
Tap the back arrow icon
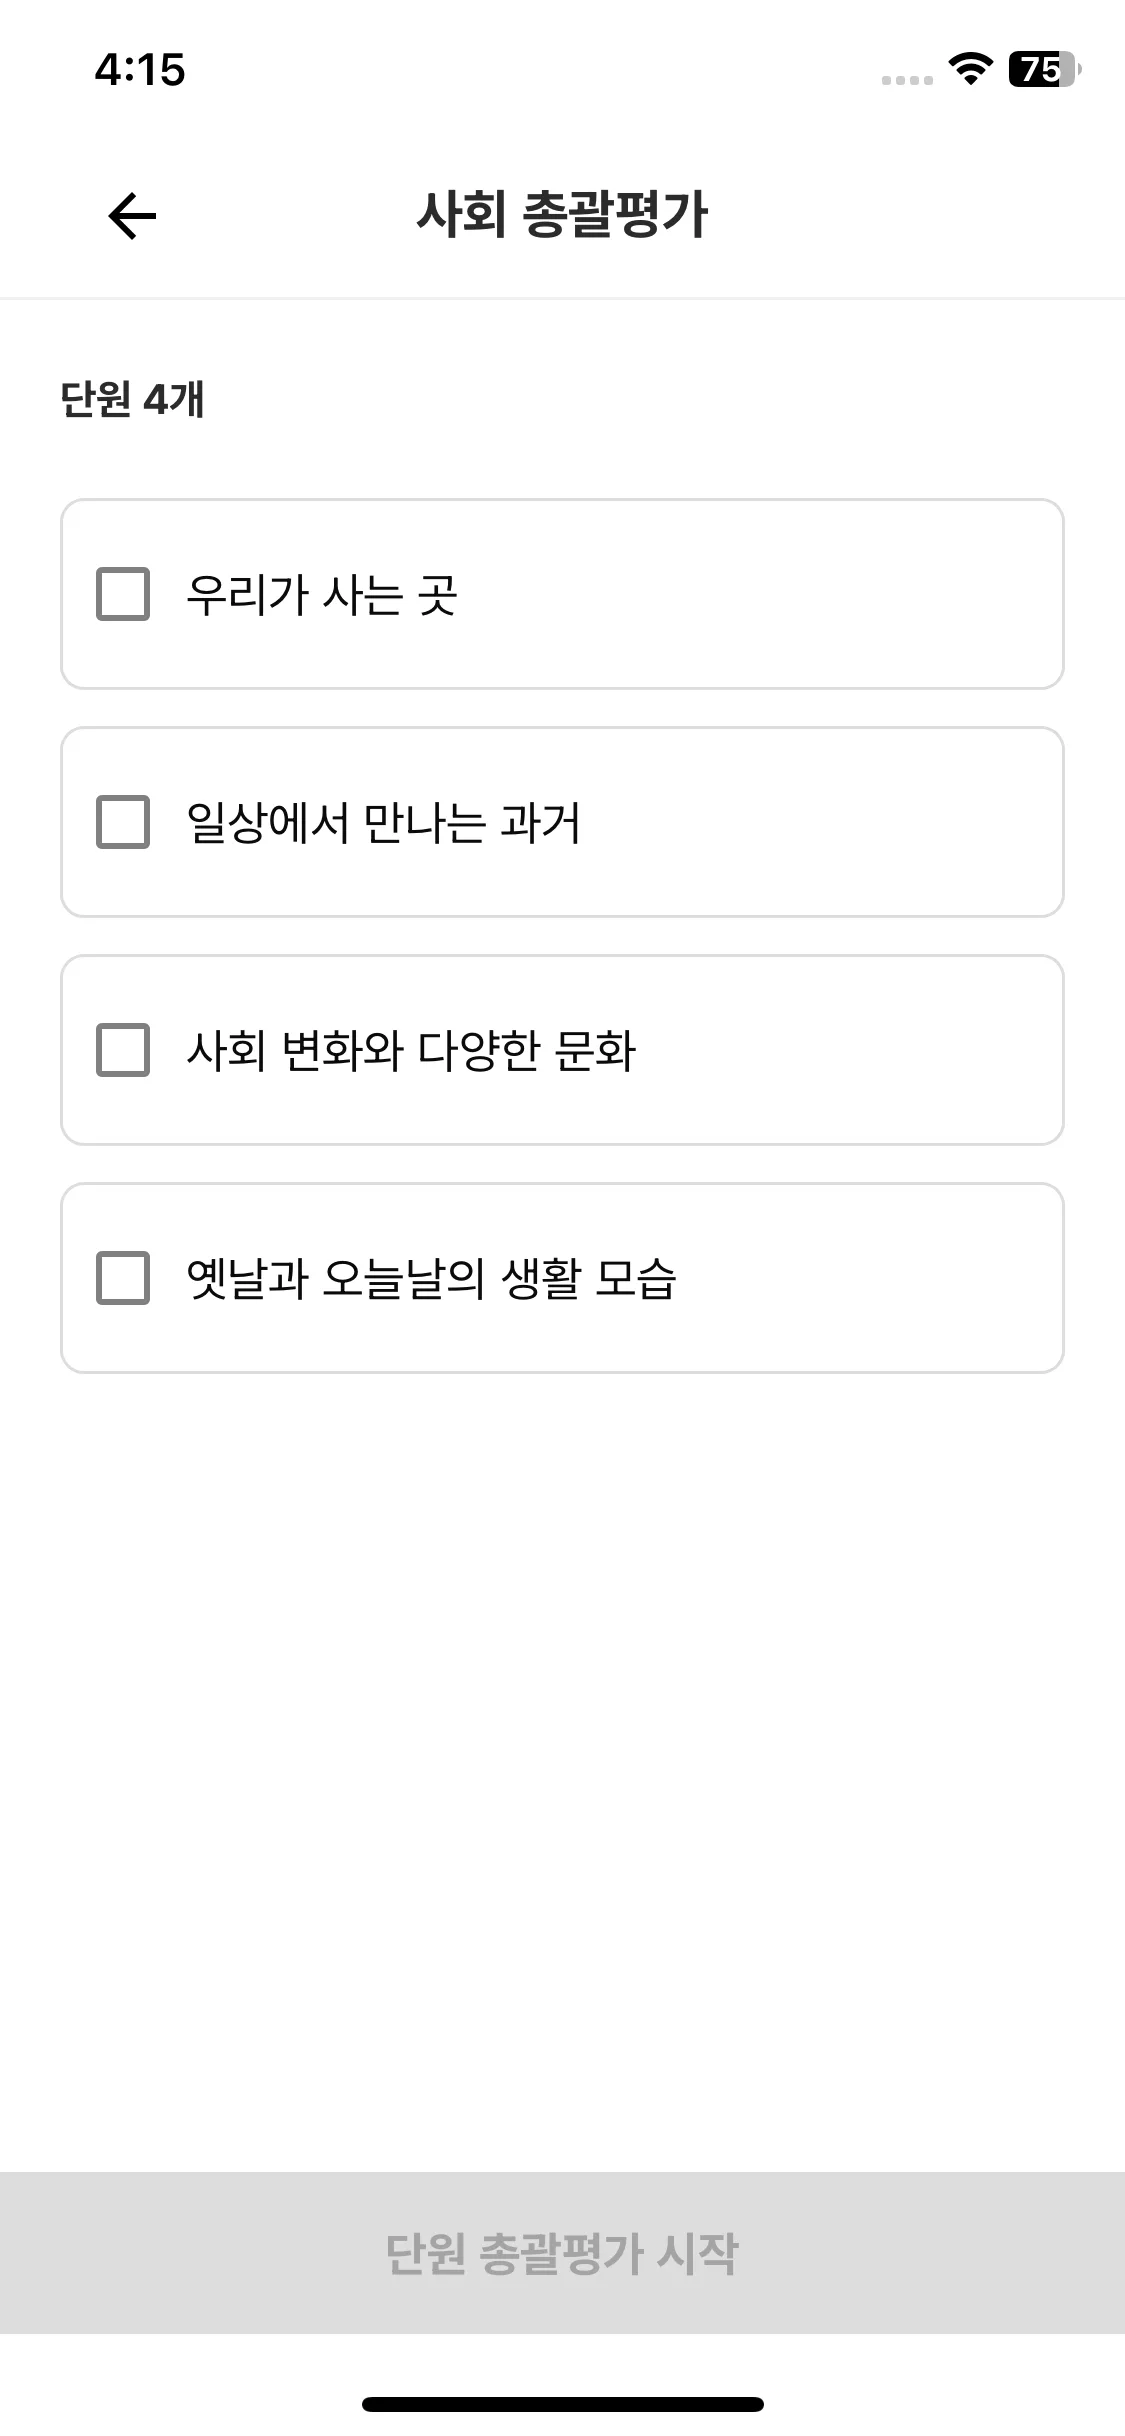tap(132, 216)
